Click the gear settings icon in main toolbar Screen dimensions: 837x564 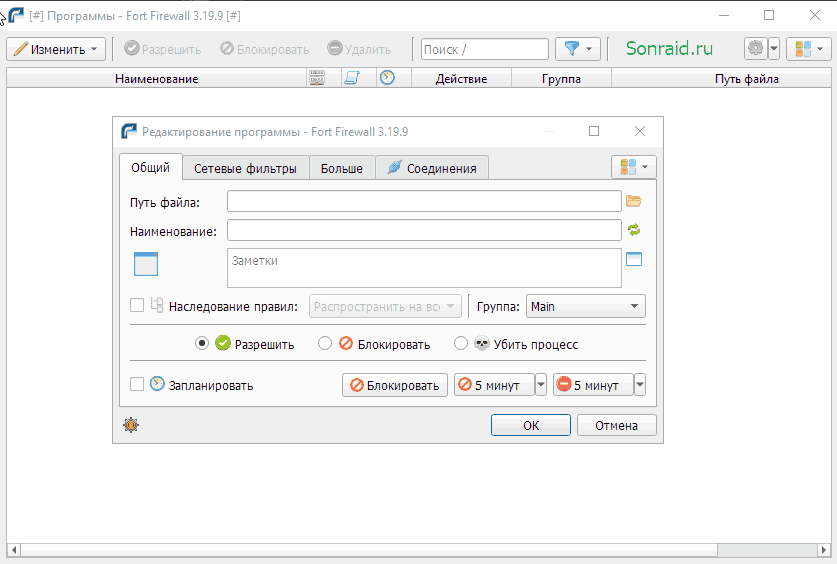[755, 49]
